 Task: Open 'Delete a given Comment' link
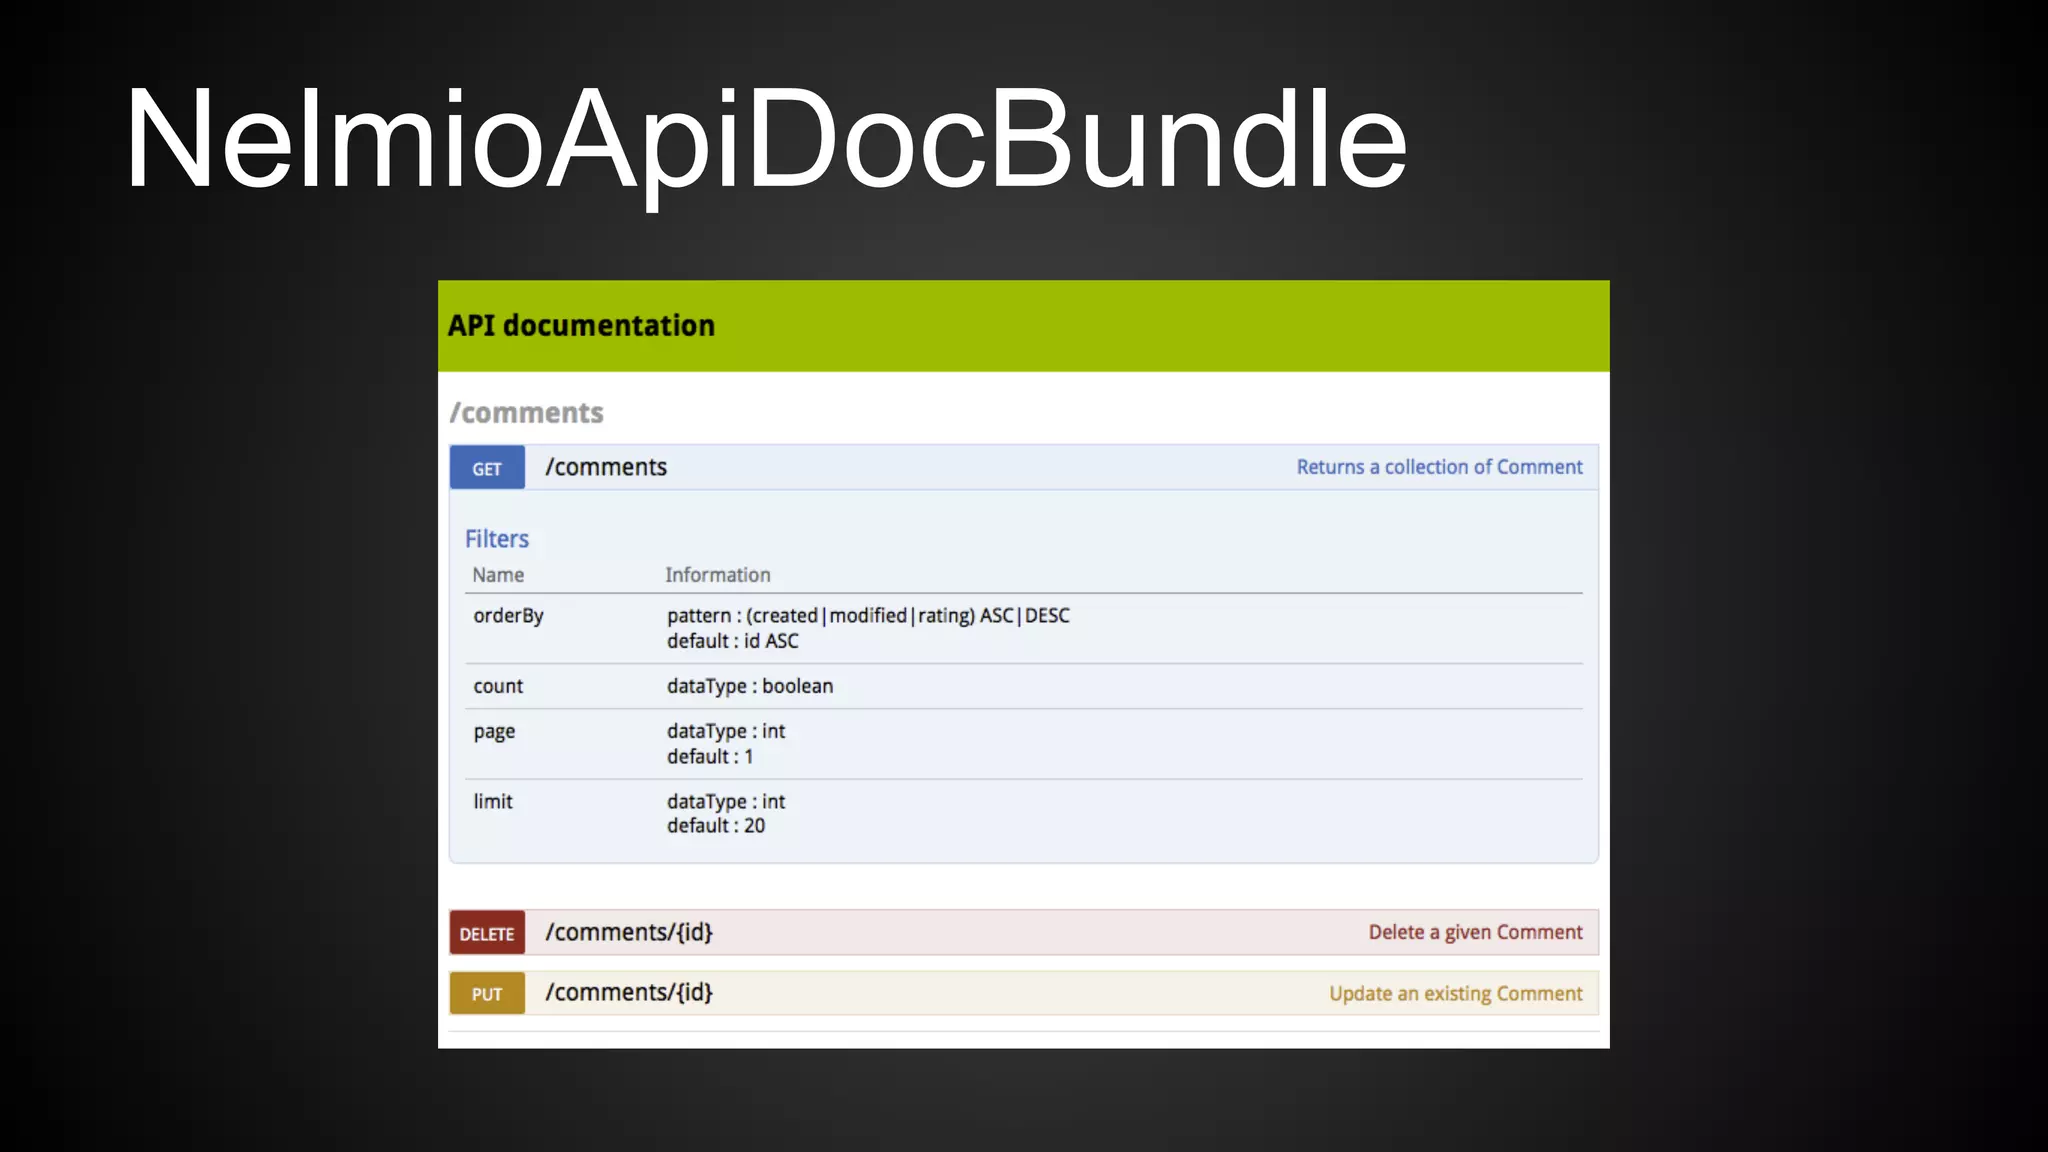coord(1475,932)
